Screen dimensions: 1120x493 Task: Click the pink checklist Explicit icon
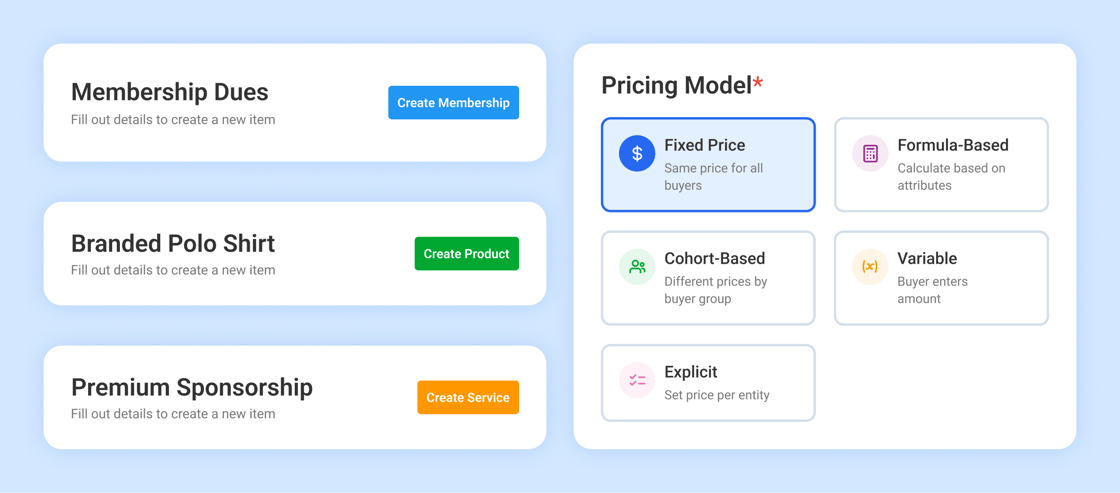636,380
